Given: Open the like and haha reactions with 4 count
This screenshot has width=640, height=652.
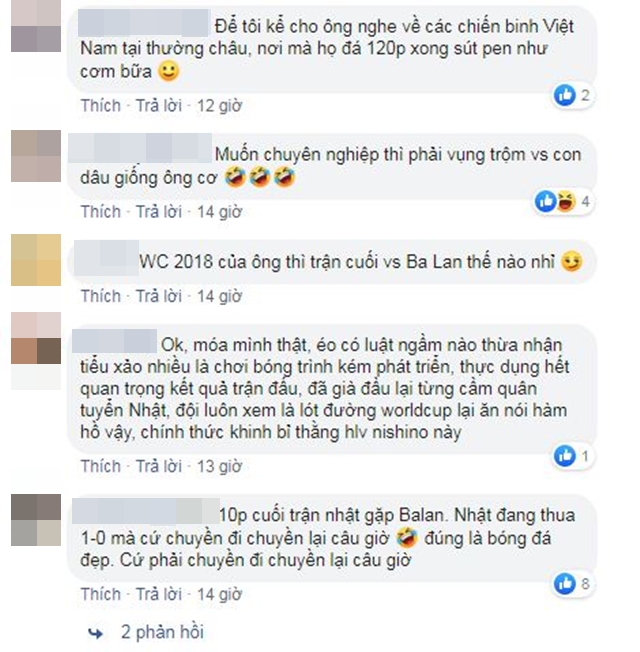Looking at the screenshot, I should pyautogui.click(x=564, y=202).
